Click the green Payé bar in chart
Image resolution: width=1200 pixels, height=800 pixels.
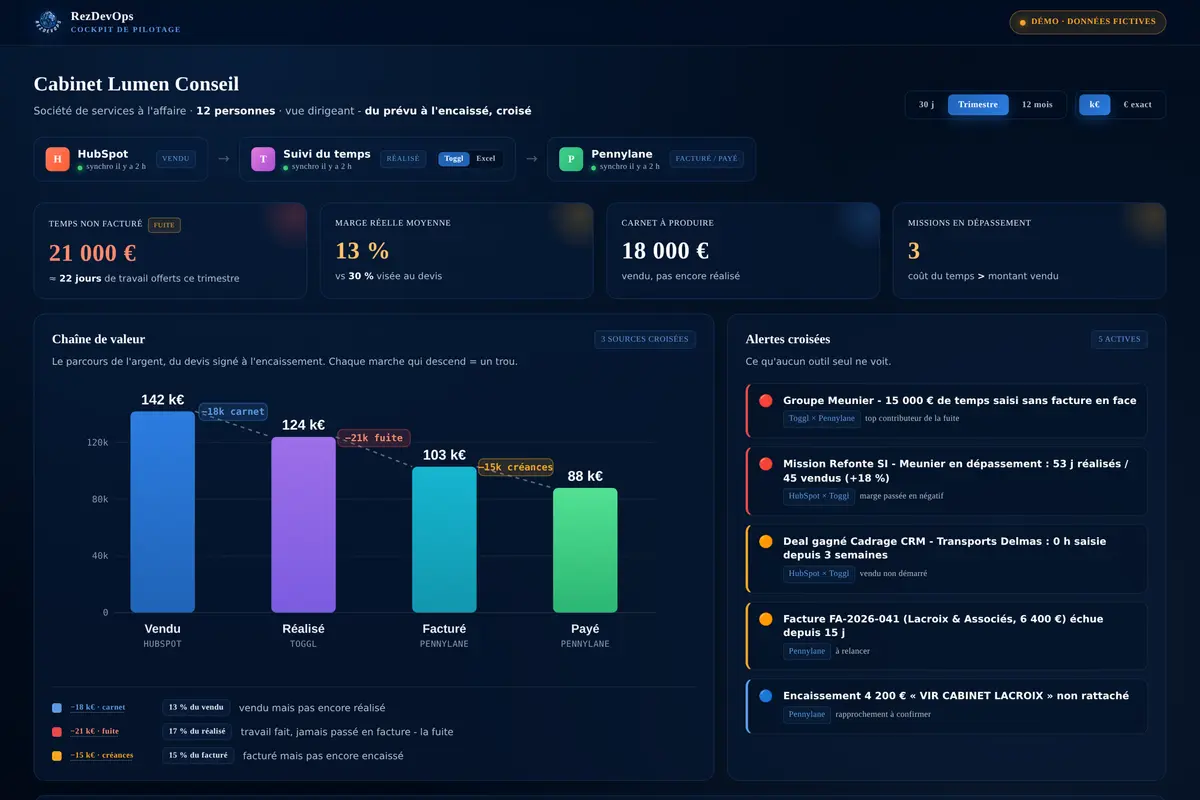[585, 550]
